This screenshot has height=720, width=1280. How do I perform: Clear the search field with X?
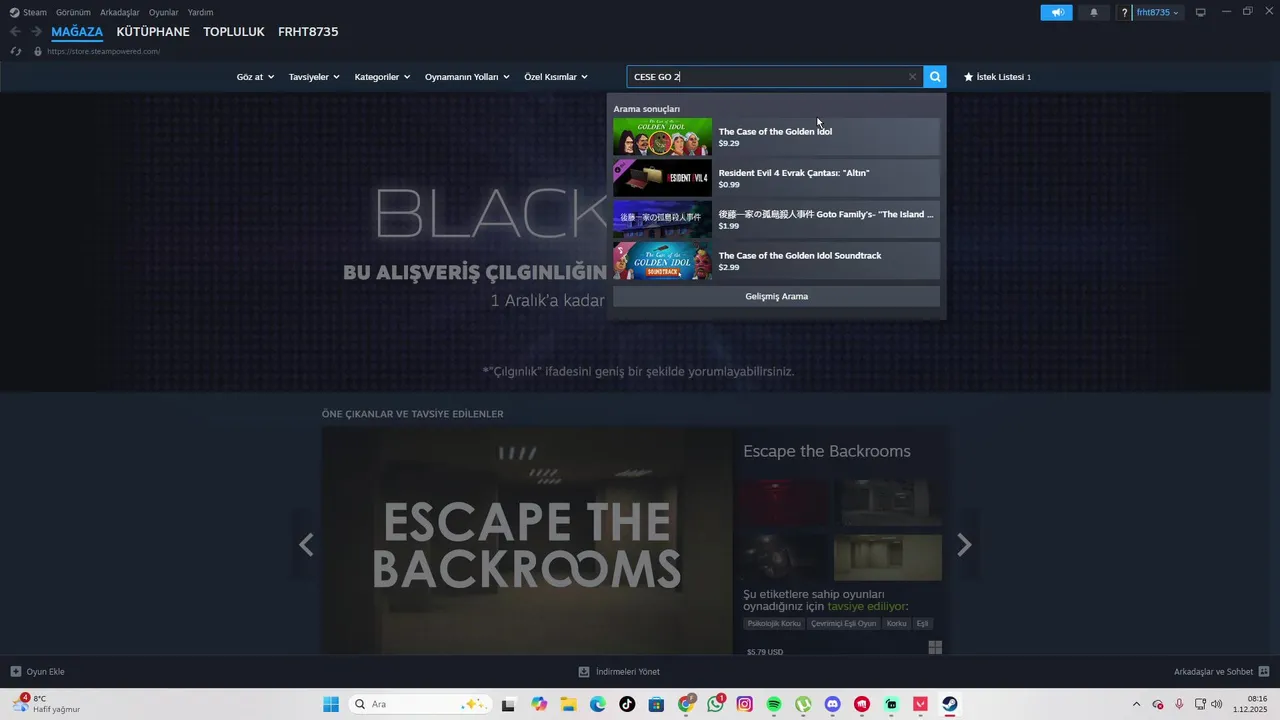(x=912, y=77)
